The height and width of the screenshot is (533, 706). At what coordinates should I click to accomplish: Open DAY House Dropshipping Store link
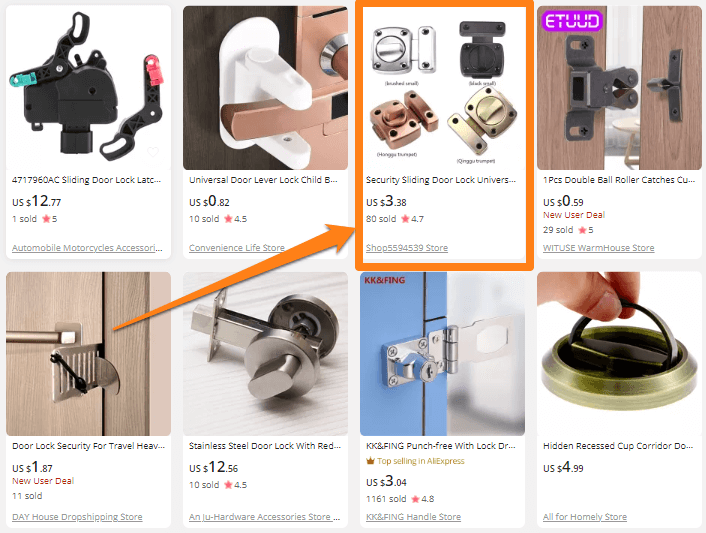point(77,517)
